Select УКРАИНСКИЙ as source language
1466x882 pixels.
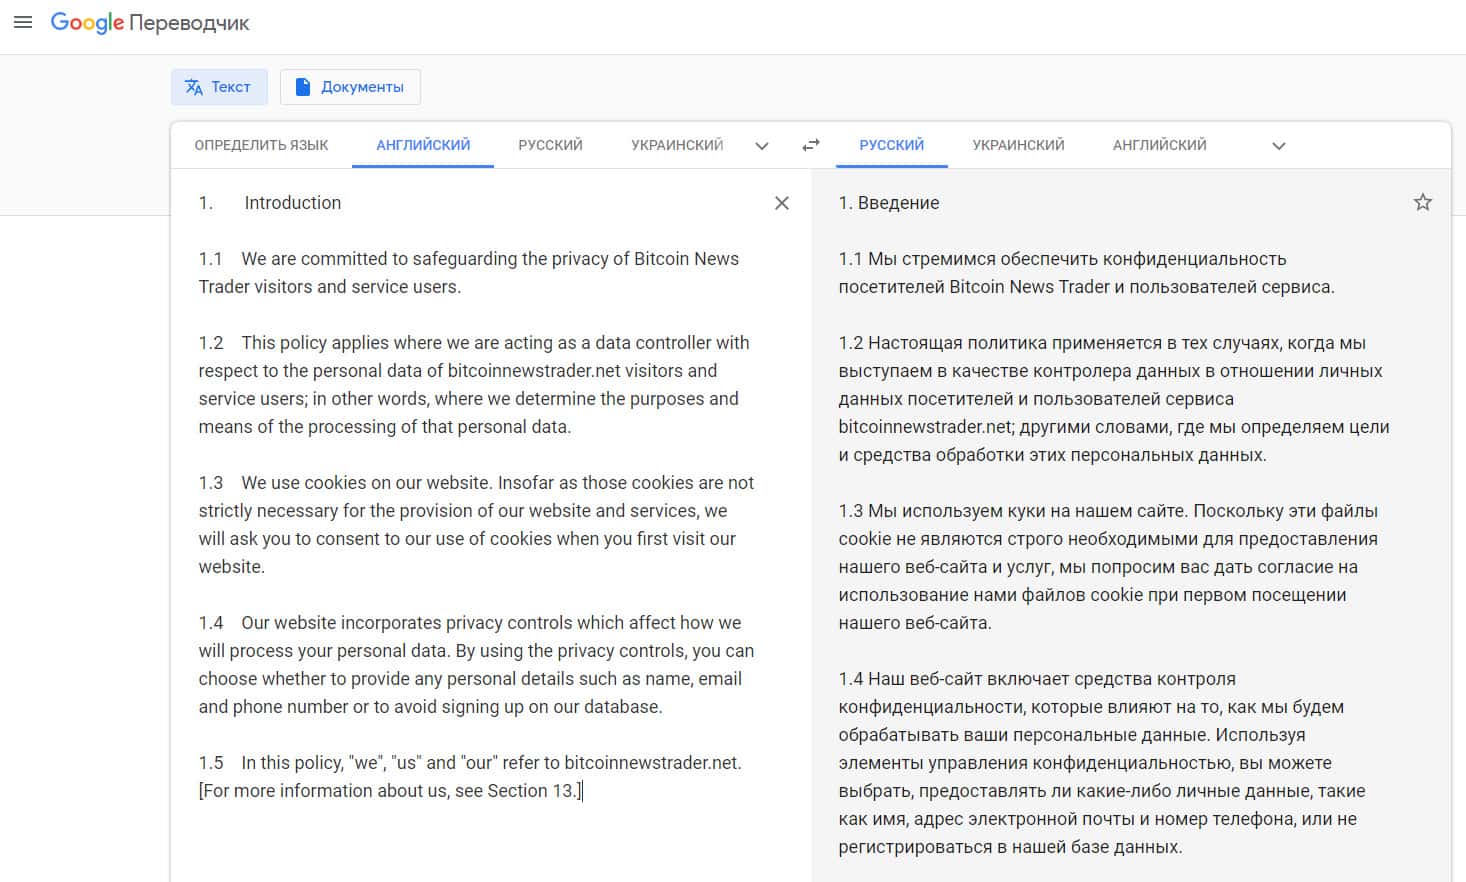(x=677, y=145)
